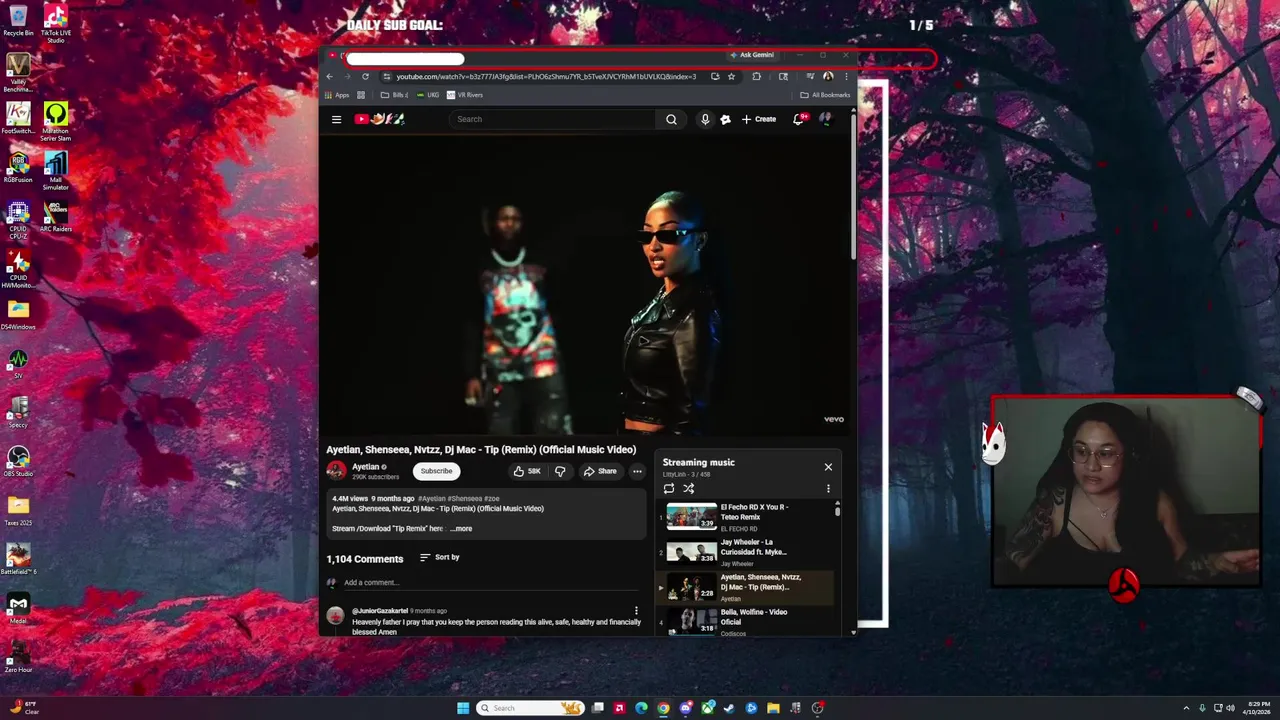Open Mall Simulator desktop icon

point(56,171)
